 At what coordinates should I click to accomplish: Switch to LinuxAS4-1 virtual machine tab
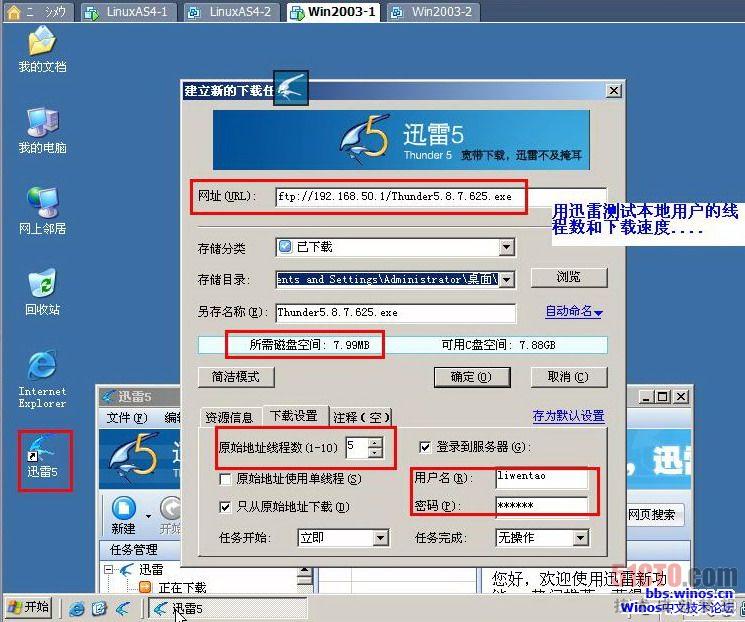point(129,12)
